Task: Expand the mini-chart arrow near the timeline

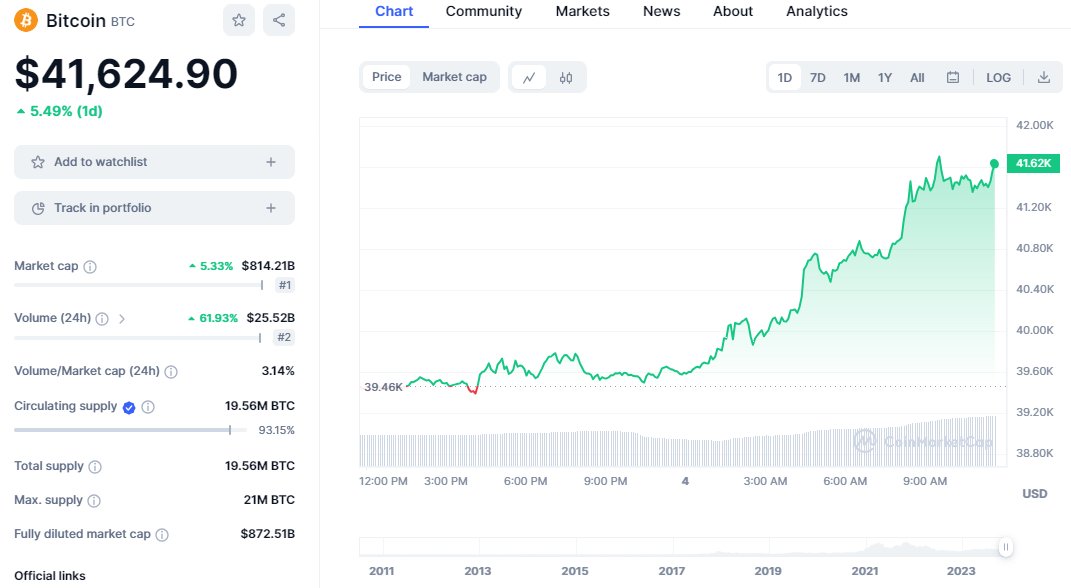Action: [x=1004, y=547]
